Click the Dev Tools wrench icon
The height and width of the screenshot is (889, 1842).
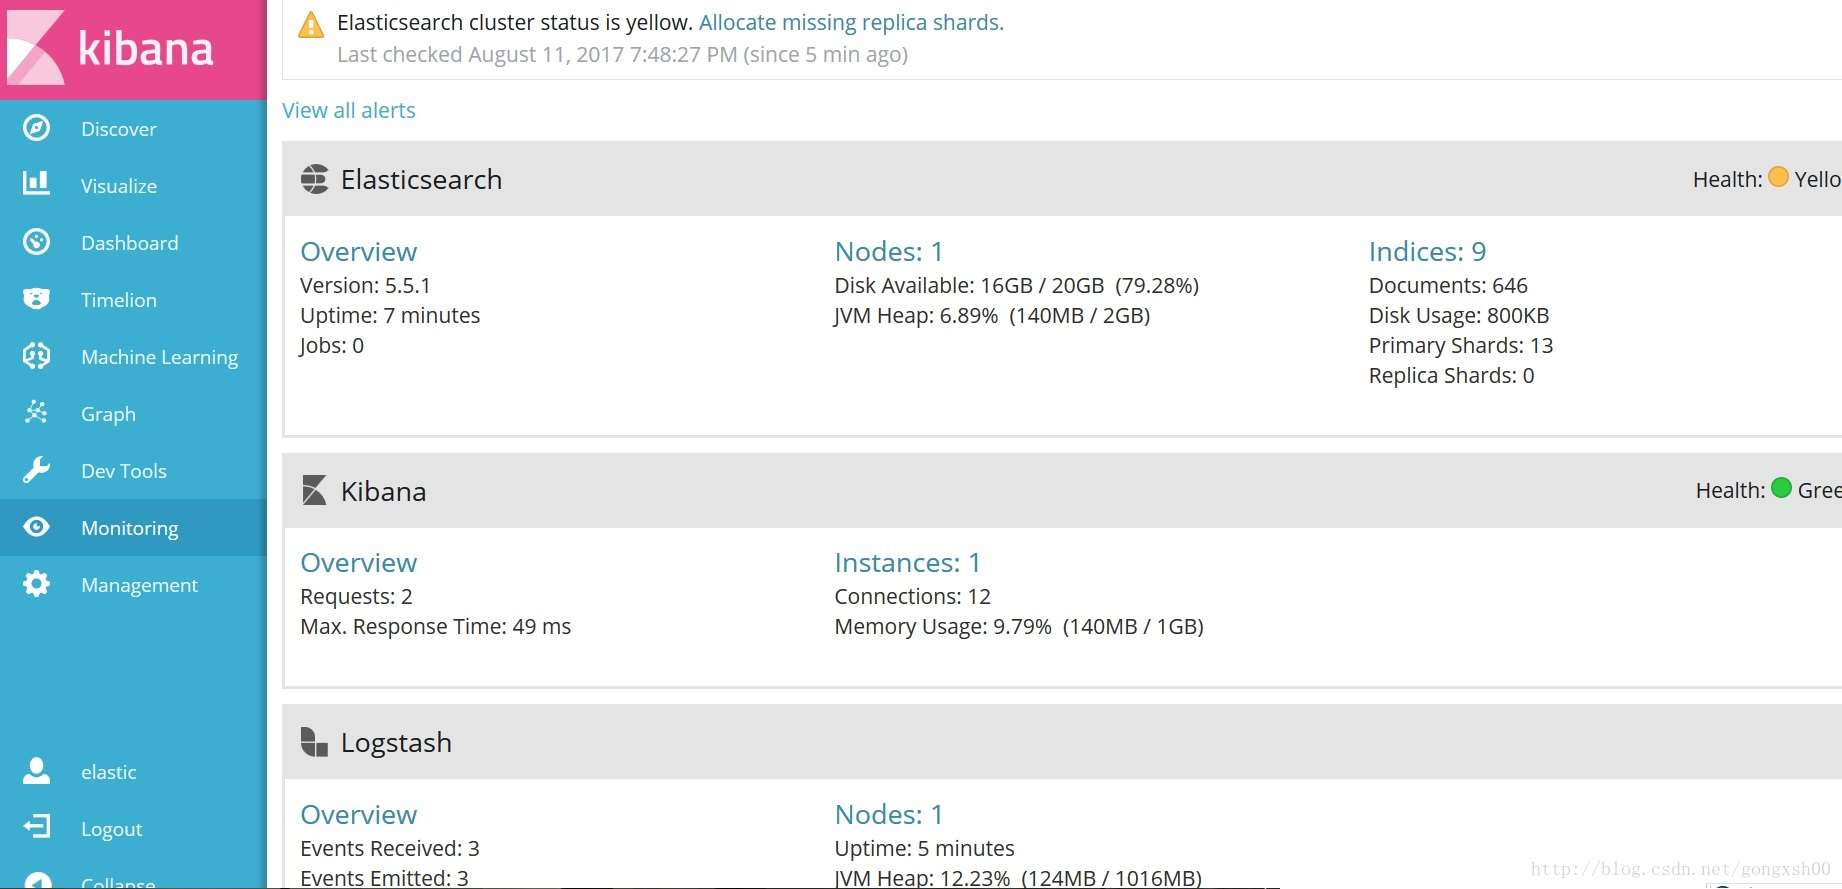coord(37,470)
